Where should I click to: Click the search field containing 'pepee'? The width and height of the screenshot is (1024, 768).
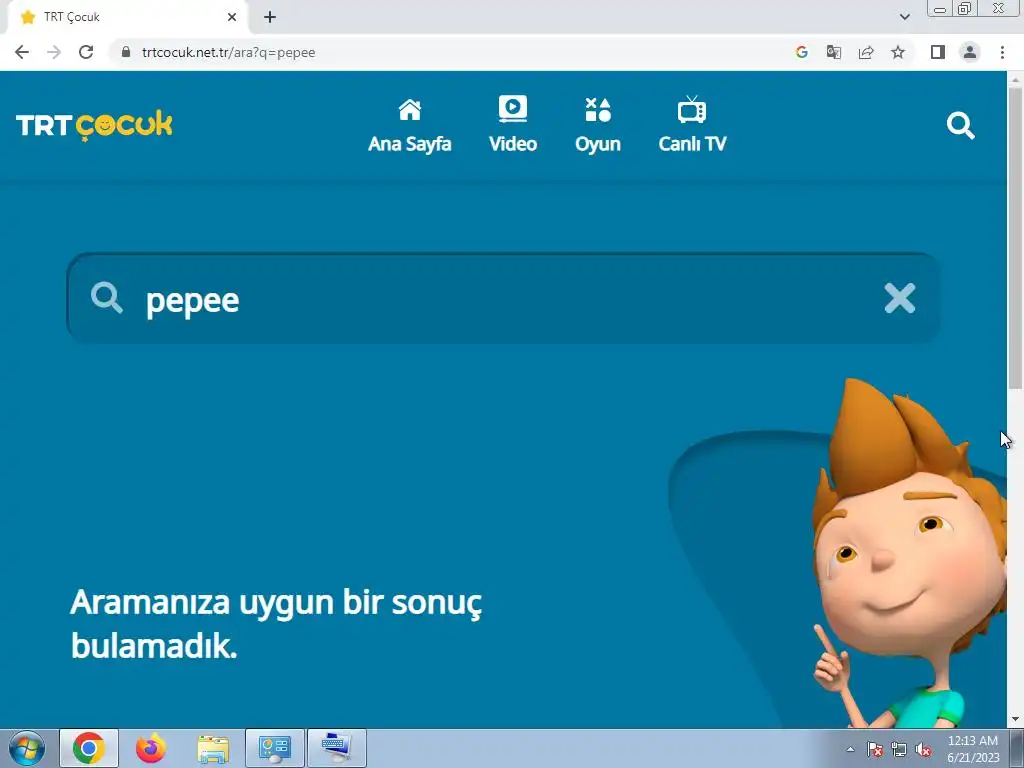pos(503,298)
